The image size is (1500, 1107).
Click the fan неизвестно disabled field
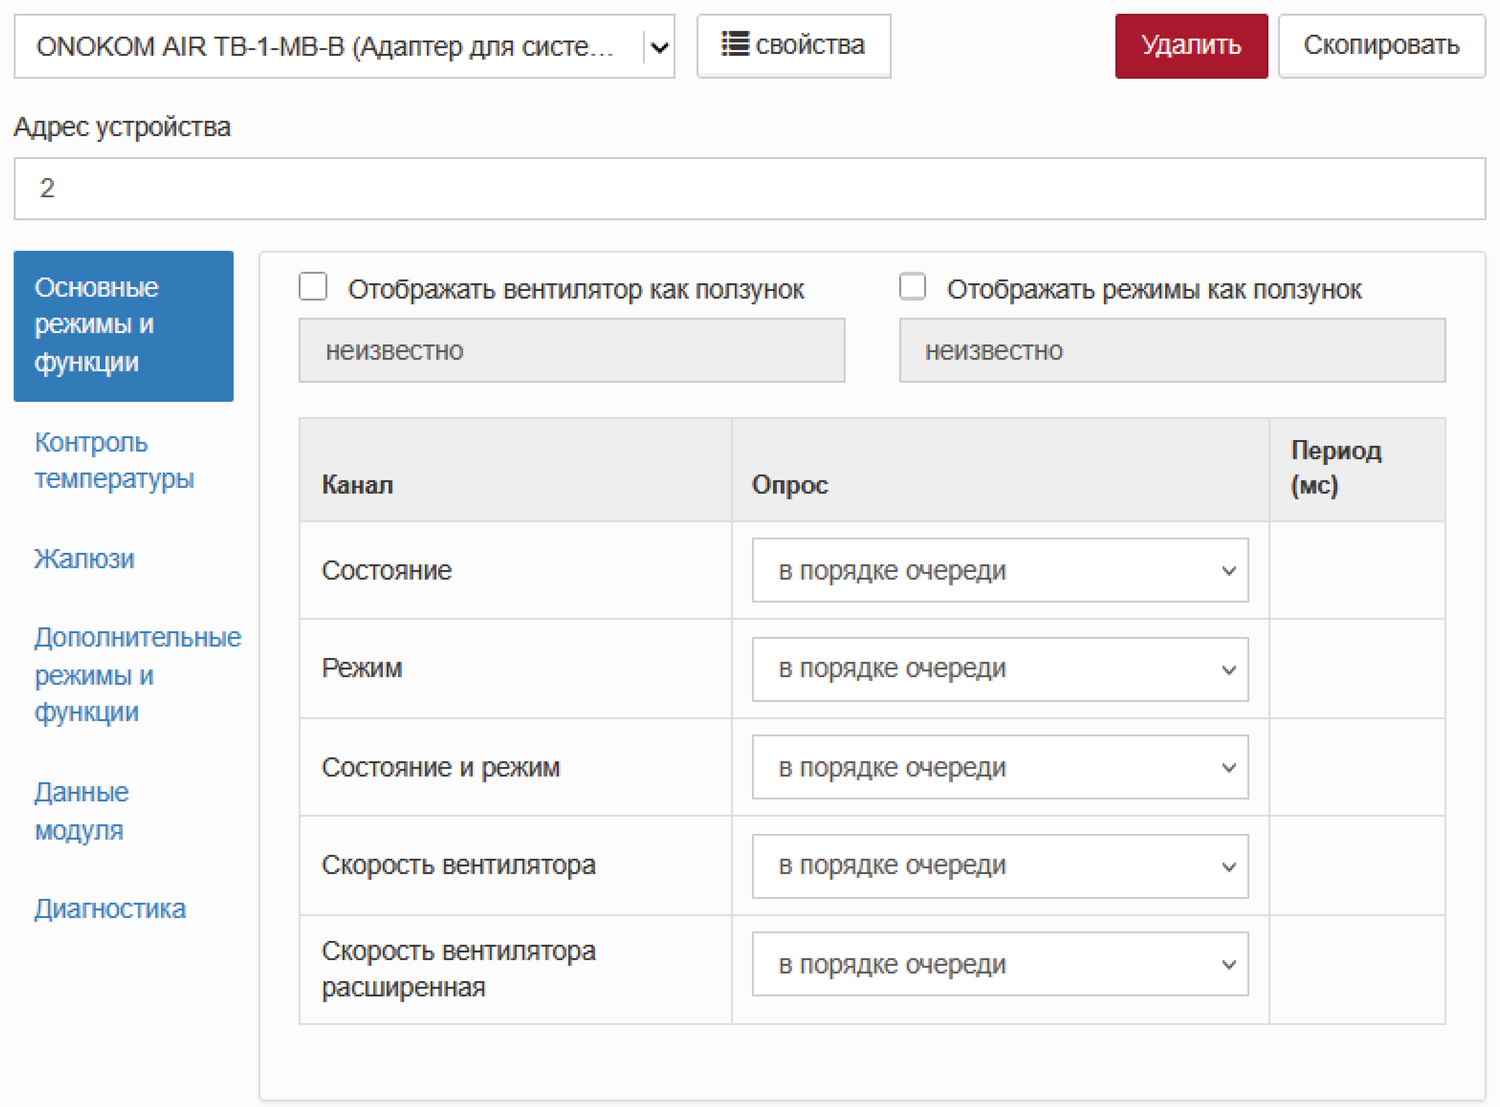coord(571,351)
